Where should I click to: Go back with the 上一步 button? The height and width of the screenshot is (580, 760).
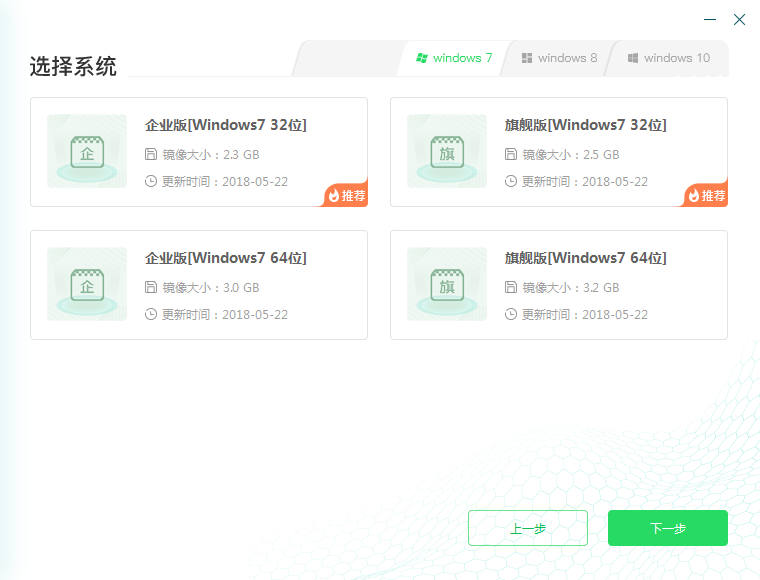pyautogui.click(x=528, y=528)
